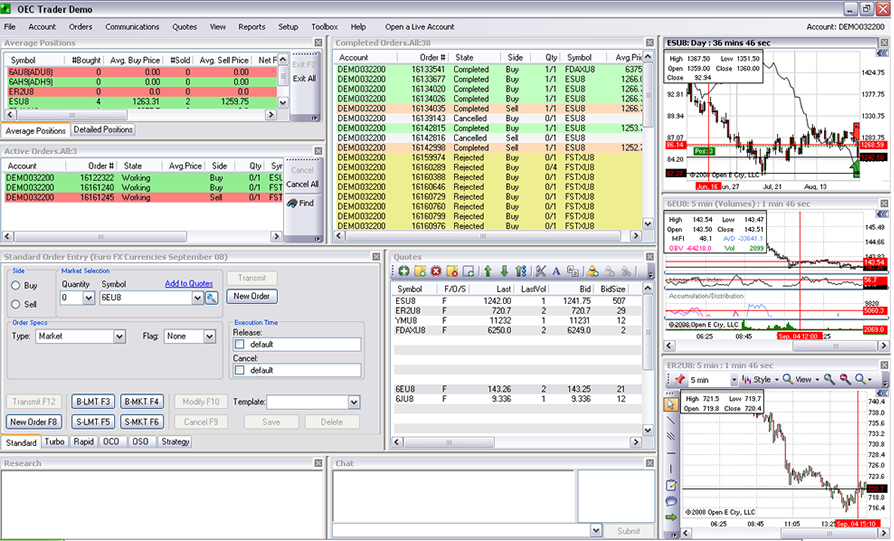Click the Chat message input field

[461, 531]
